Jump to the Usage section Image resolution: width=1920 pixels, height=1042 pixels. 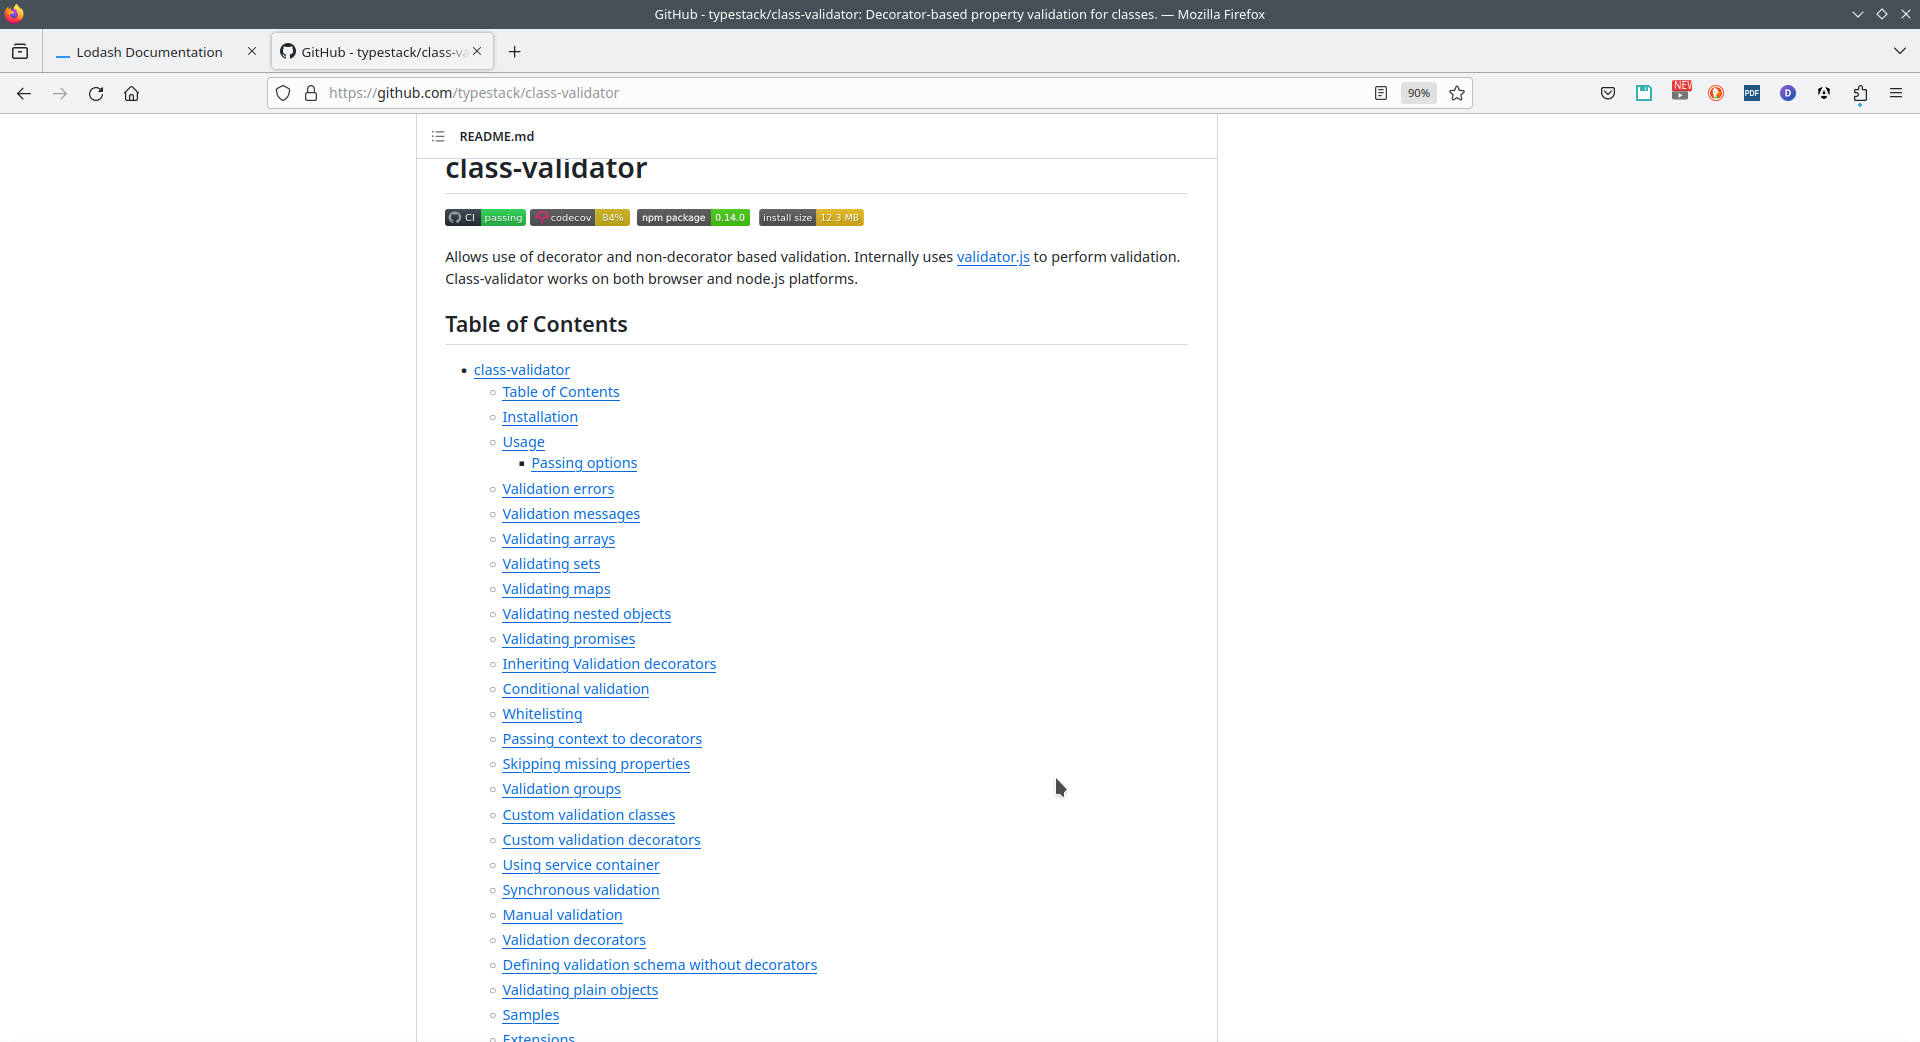tap(524, 442)
